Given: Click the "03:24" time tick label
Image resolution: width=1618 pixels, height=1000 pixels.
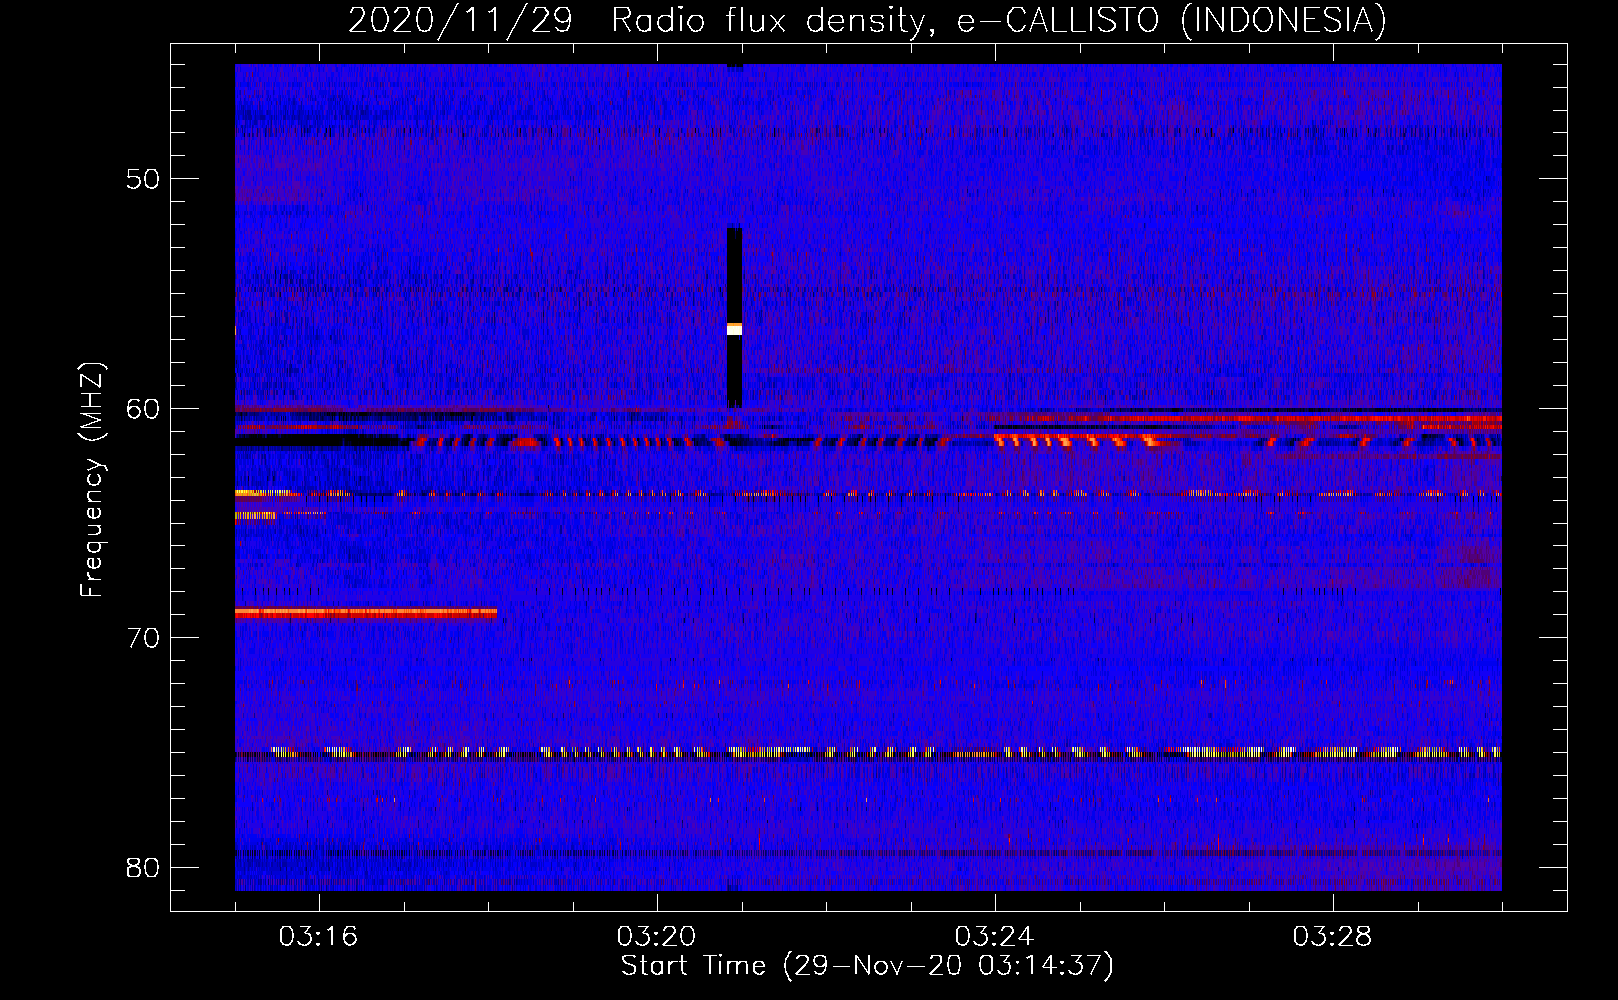Looking at the screenshot, I should pos(994,937).
